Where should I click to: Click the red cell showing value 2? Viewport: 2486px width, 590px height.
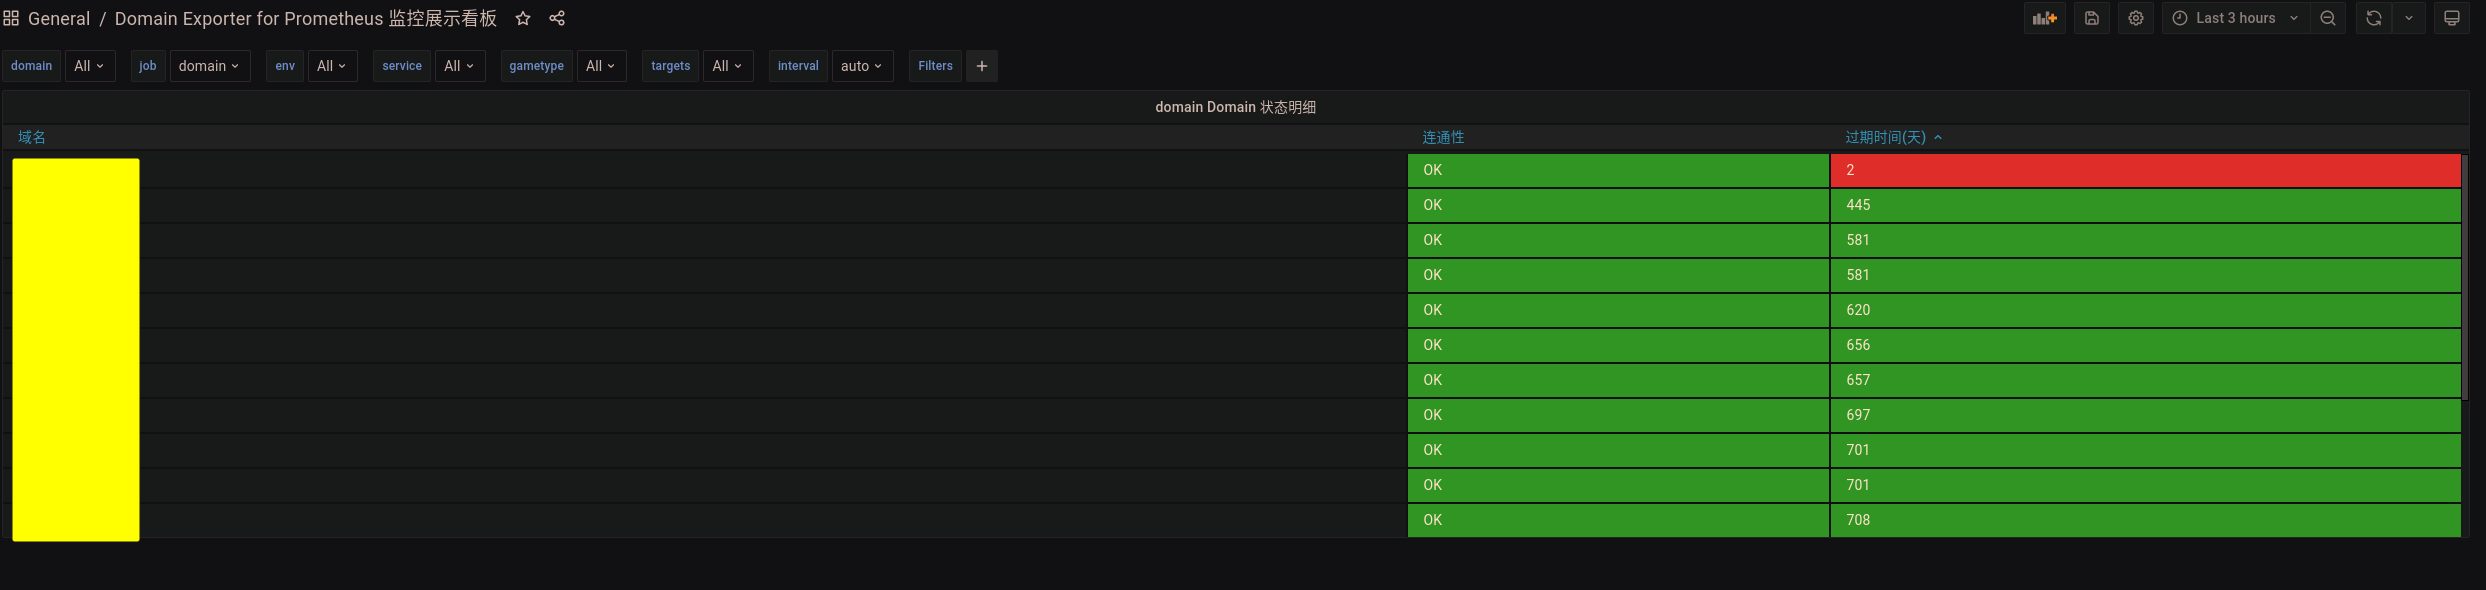[x=2144, y=170]
